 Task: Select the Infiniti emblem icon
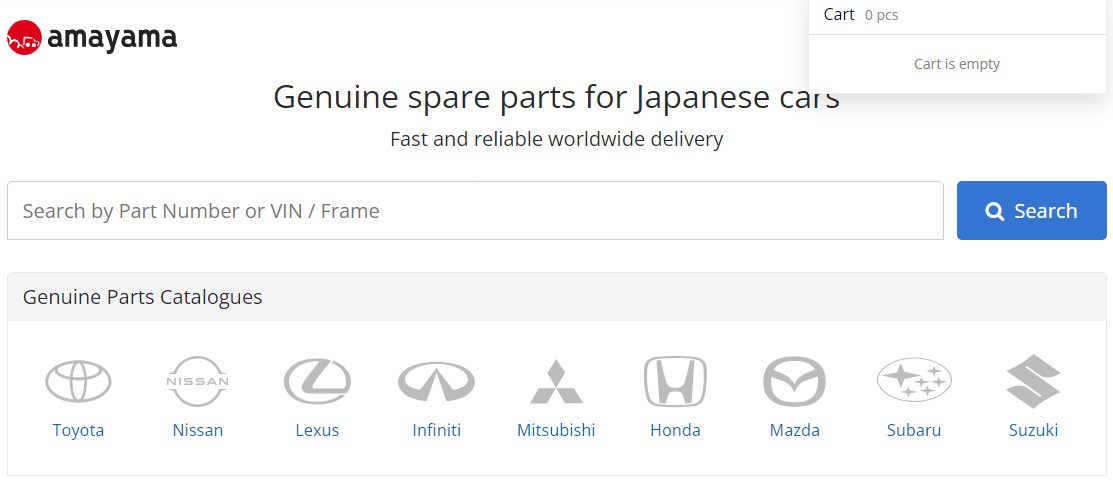tap(436, 381)
